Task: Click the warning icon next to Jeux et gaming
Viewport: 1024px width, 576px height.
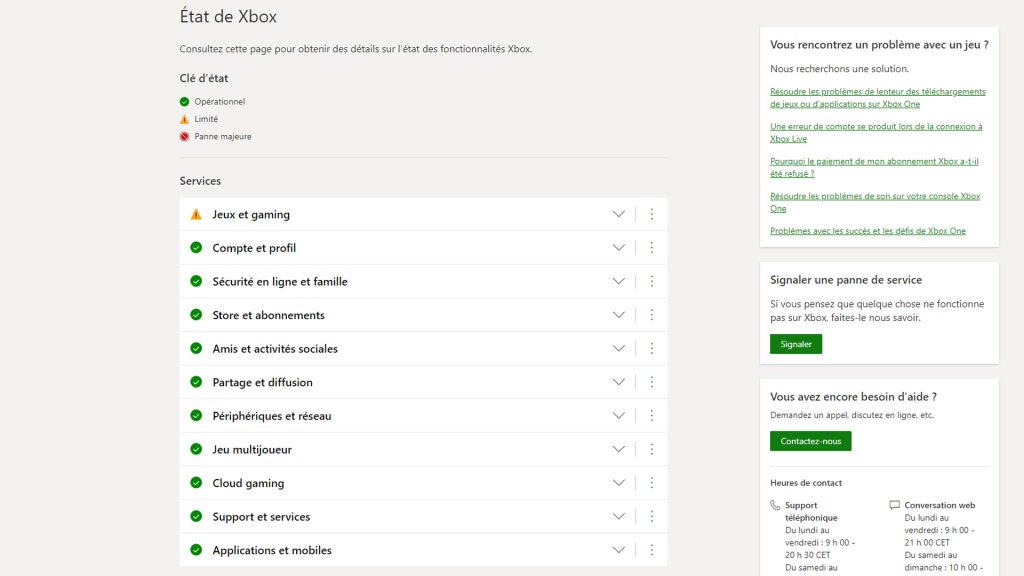Action: (x=195, y=214)
